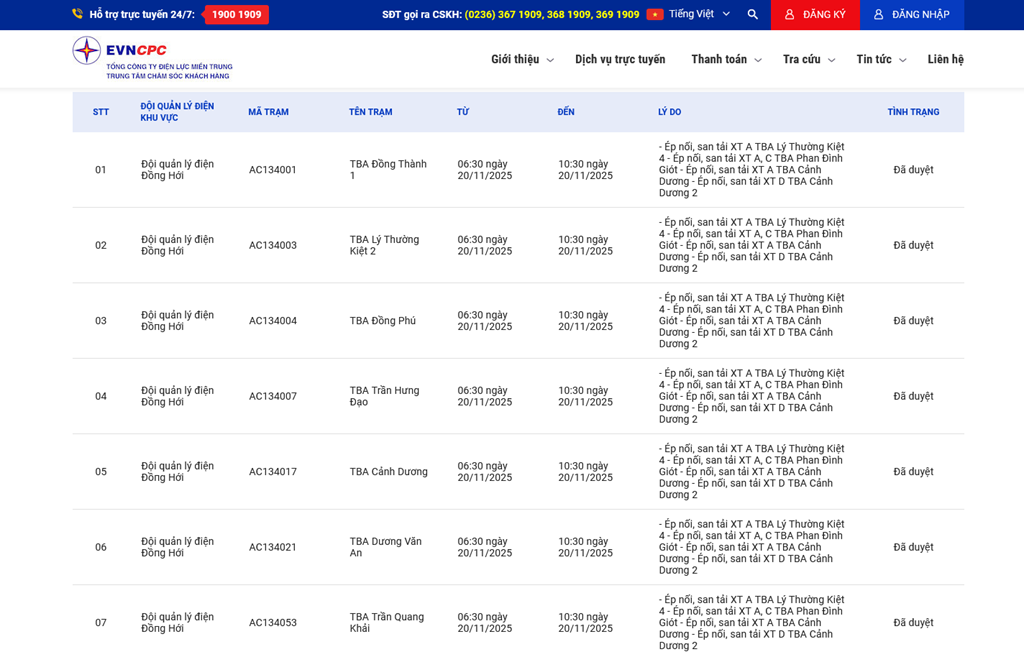Click the Tình trạng column header
This screenshot has width=1024, height=657.
(x=913, y=112)
